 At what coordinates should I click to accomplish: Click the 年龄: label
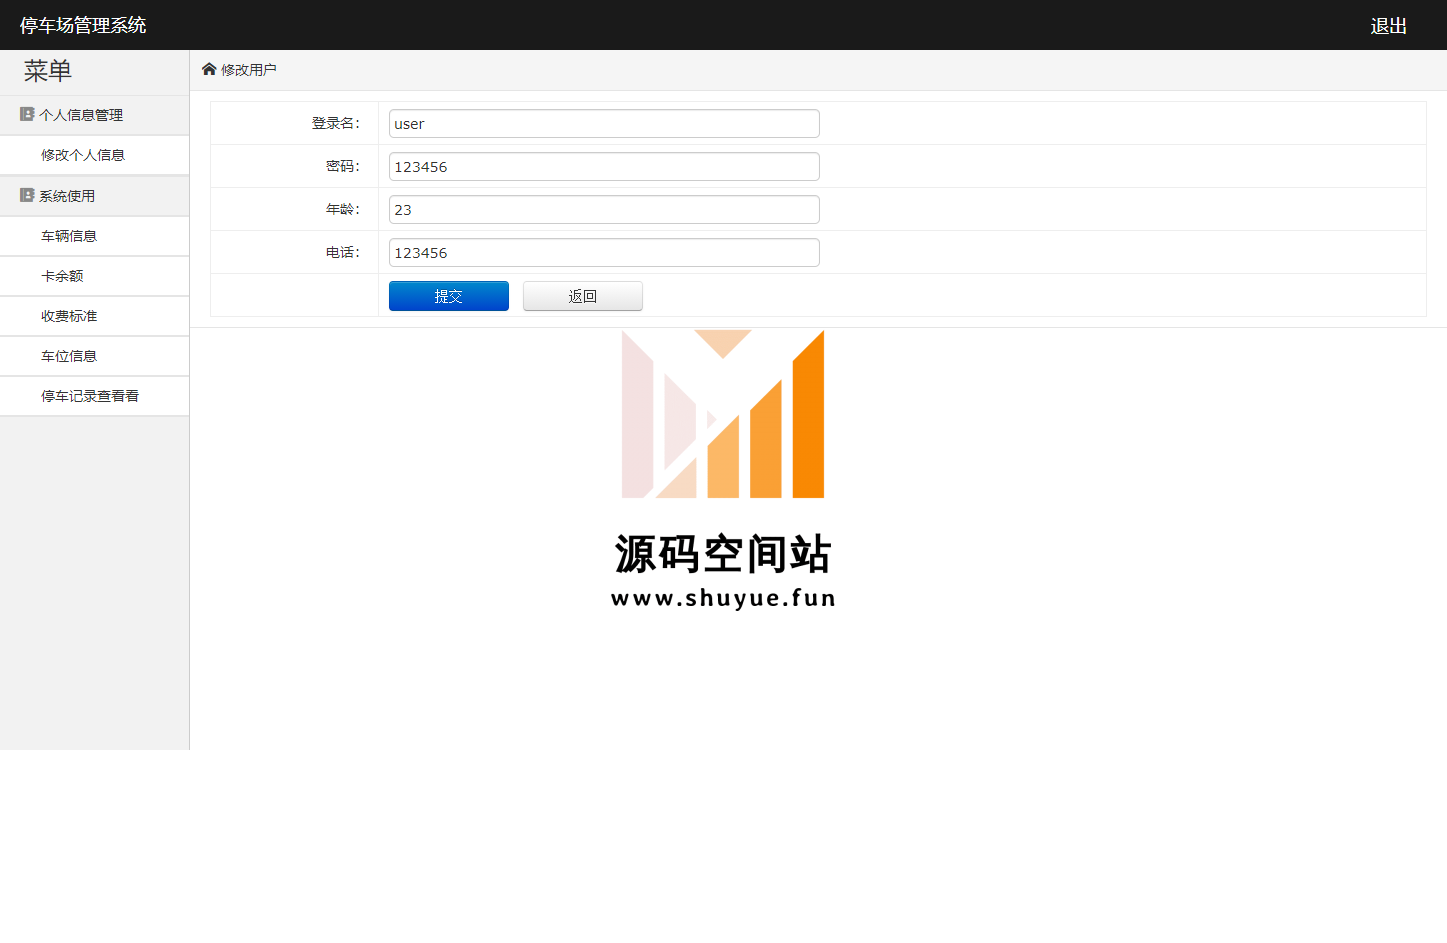click(343, 209)
